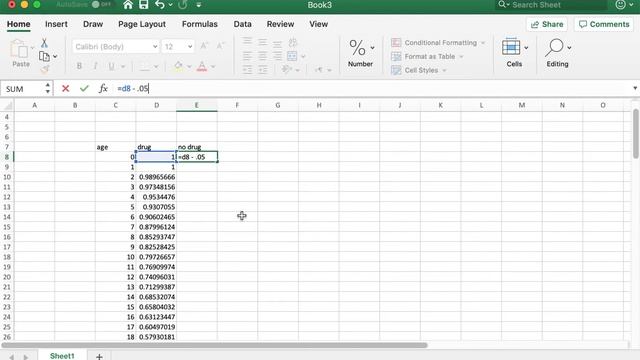Click the formula bar text =d8 - .05

pos(133,88)
